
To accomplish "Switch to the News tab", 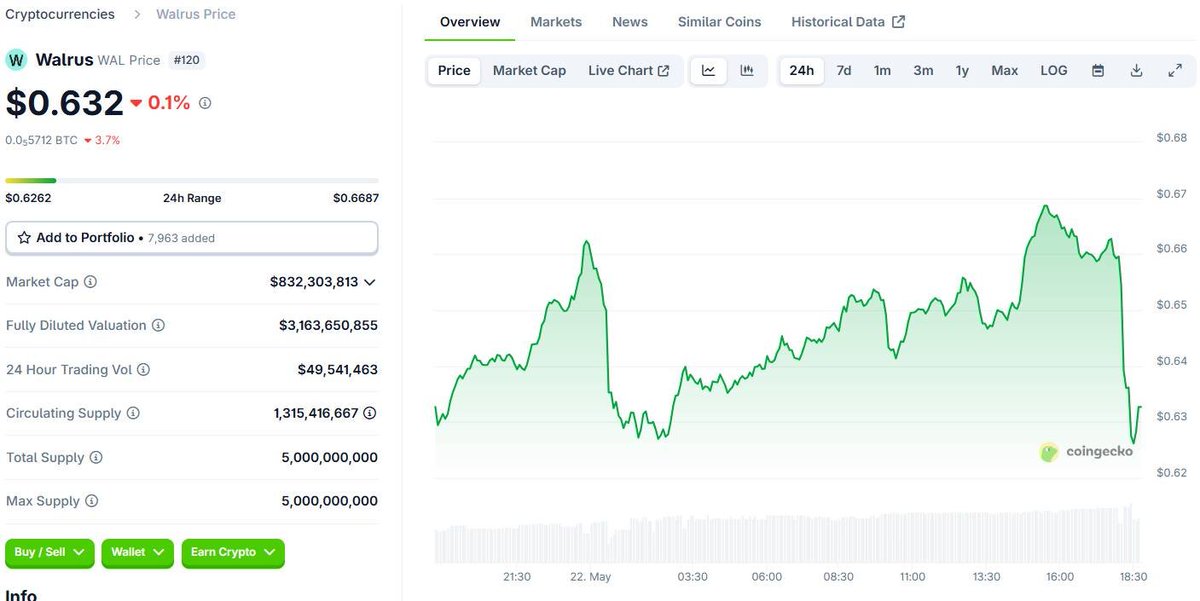I will pyautogui.click(x=630, y=21).
